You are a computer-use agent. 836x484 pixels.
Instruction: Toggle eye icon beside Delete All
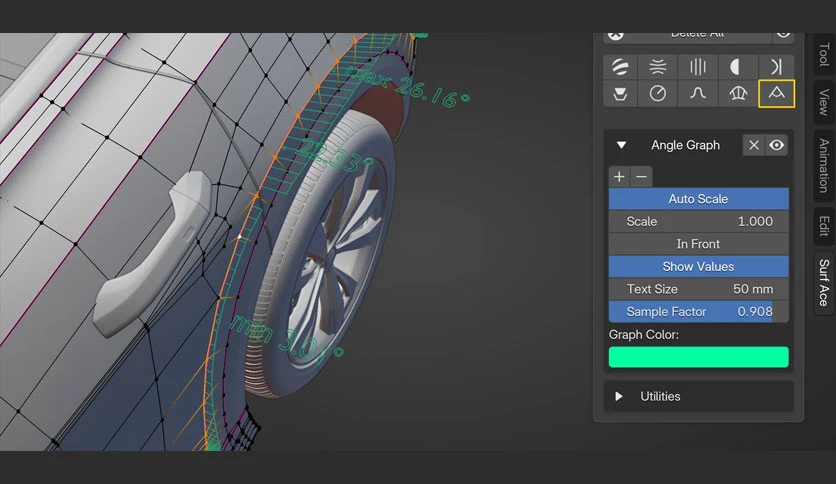click(x=783, y=36)
